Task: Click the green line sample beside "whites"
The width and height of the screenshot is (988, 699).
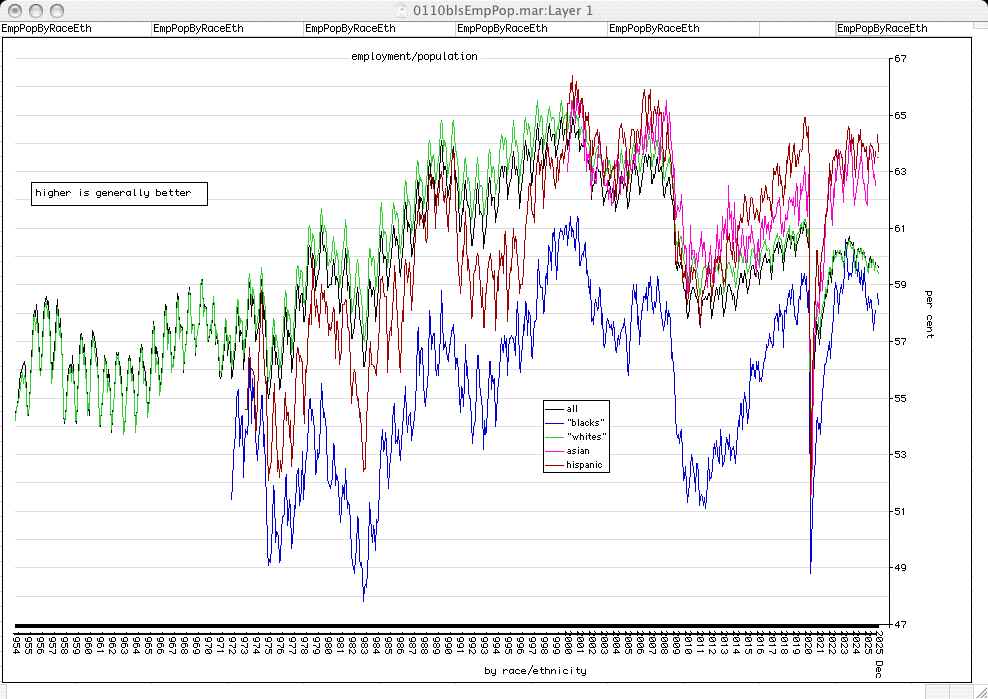Action: click(x=554, y=437)
